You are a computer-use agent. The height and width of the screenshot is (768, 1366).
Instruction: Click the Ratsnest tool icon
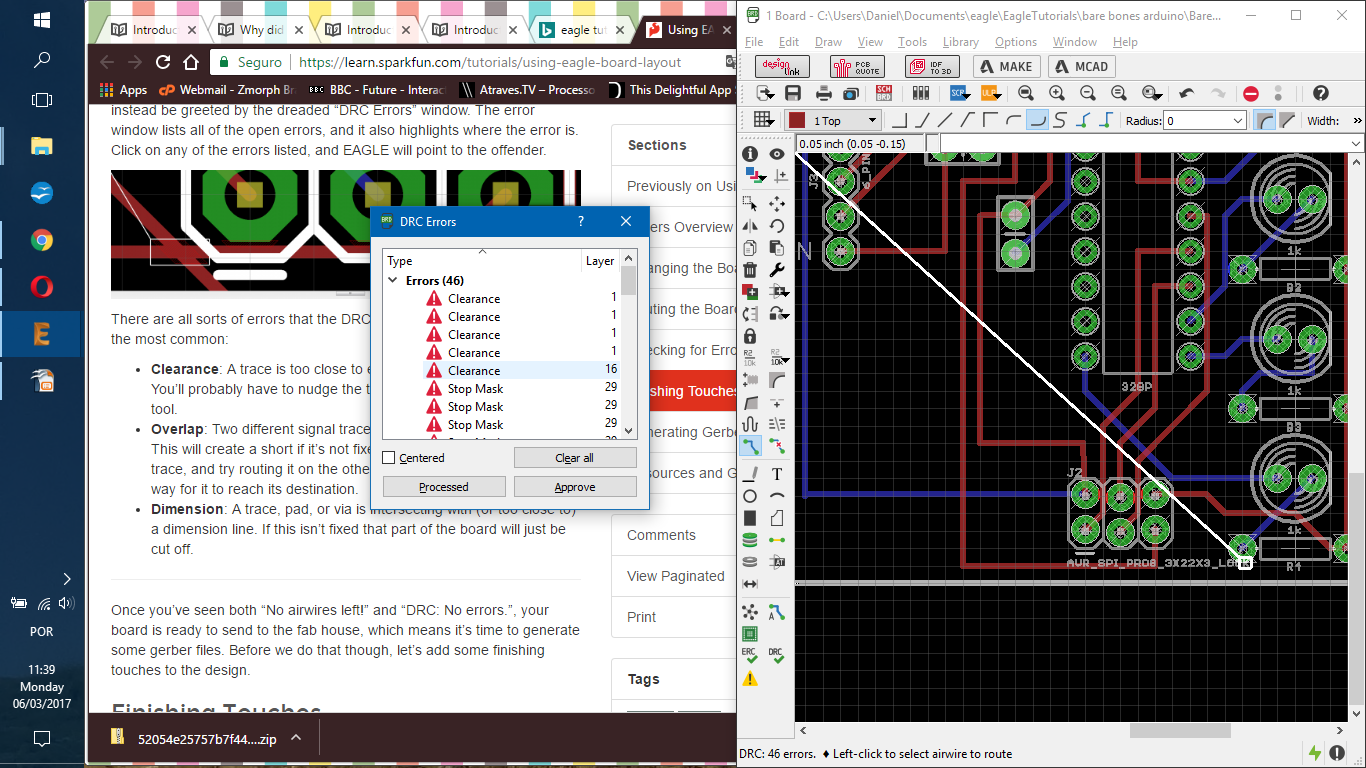(x=750, y=611)
